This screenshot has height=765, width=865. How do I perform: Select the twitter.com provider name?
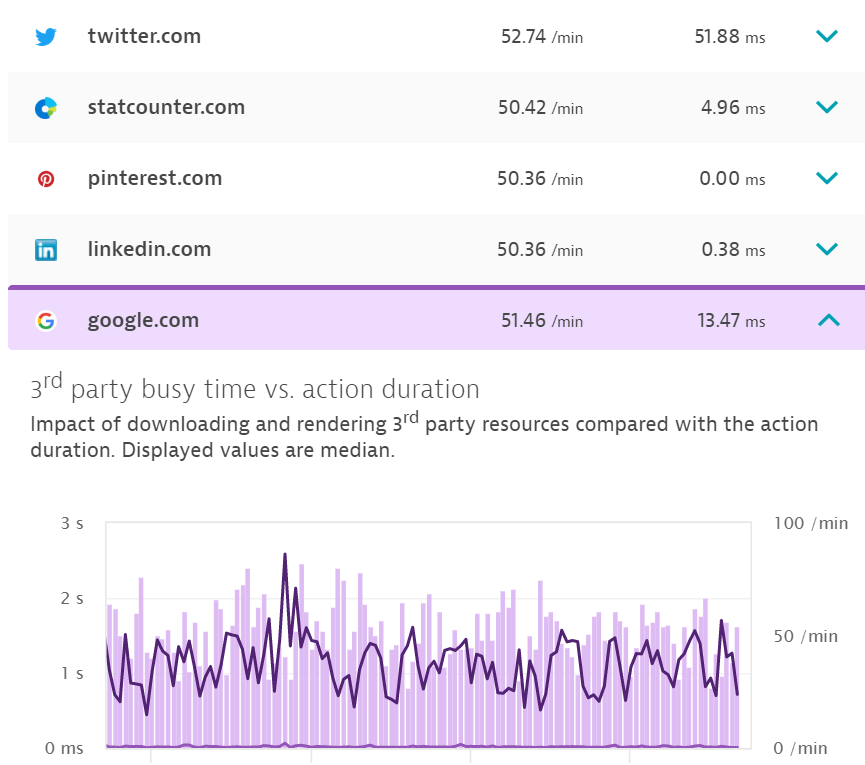click(x=144, y=37)
